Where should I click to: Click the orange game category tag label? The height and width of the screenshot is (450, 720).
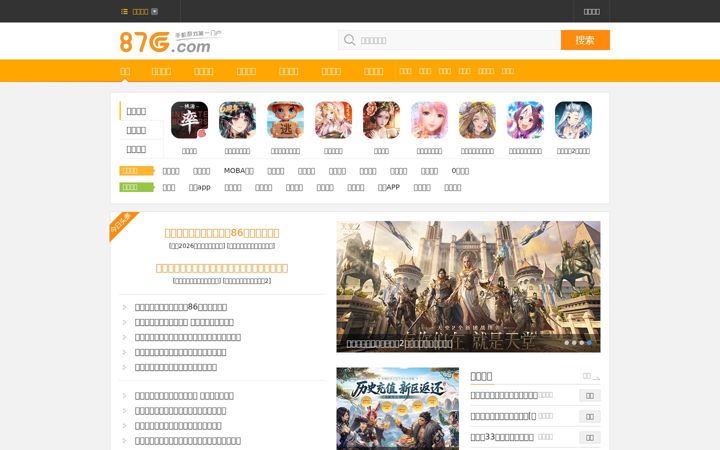point(136,171)
